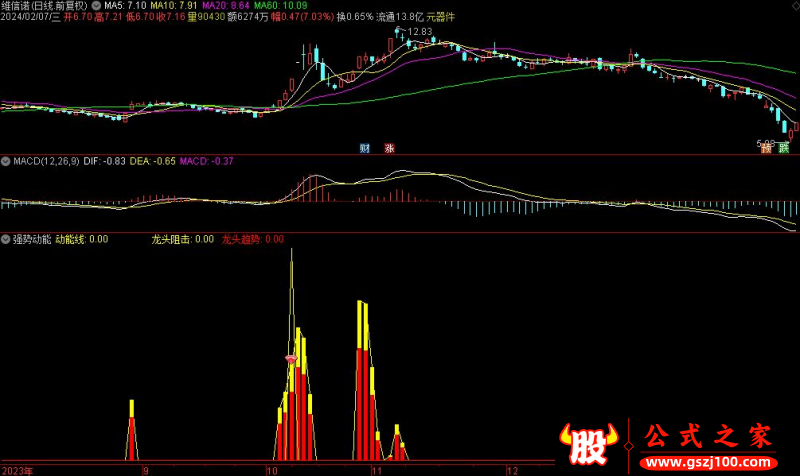Open the MACD indicator settings circle icon
800x476 pixels.
(6, 160)
